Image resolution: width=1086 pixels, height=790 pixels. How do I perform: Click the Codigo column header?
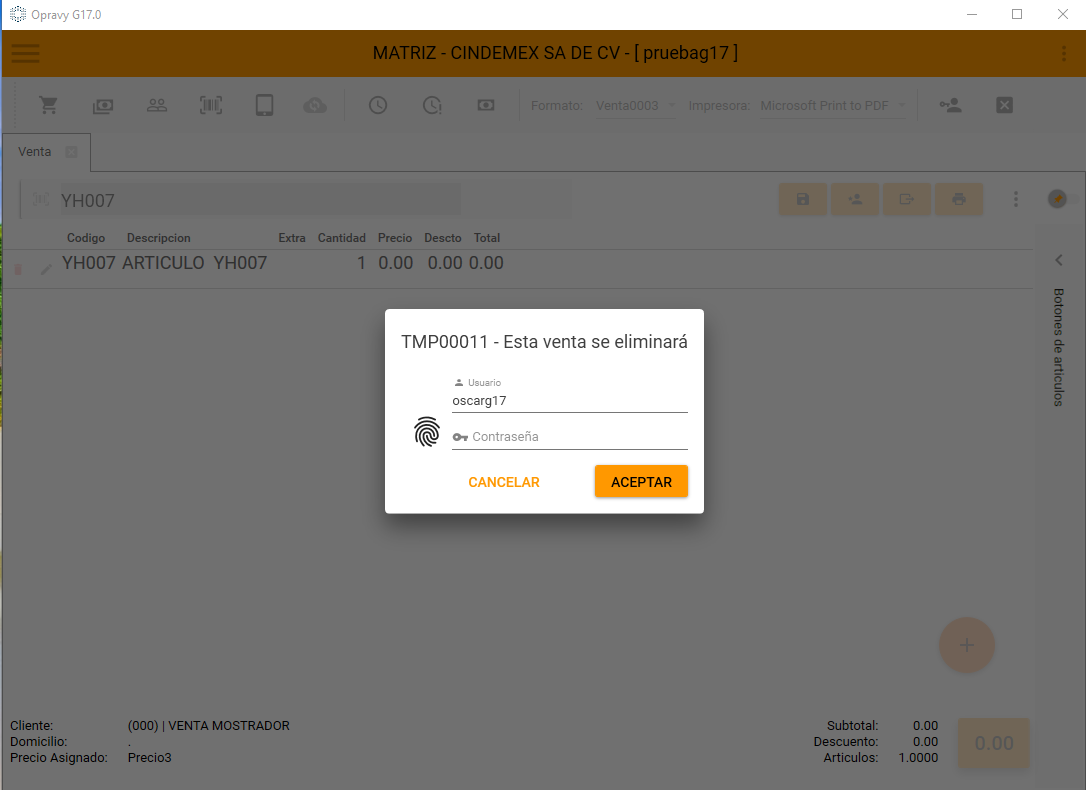pyautogui.click(x=86, y=237)
